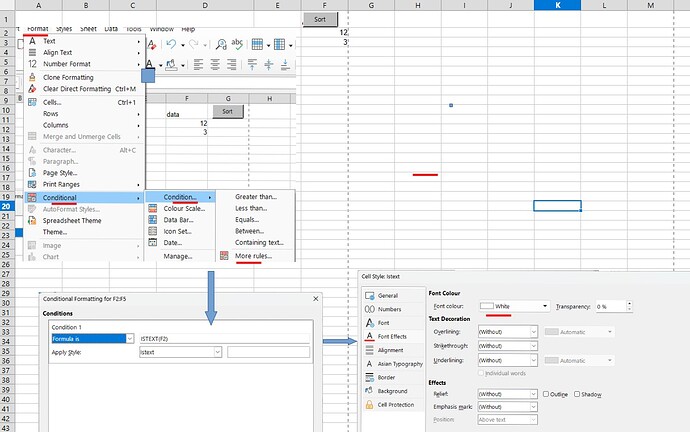Choose Greater than... rule option

(256, 197)
